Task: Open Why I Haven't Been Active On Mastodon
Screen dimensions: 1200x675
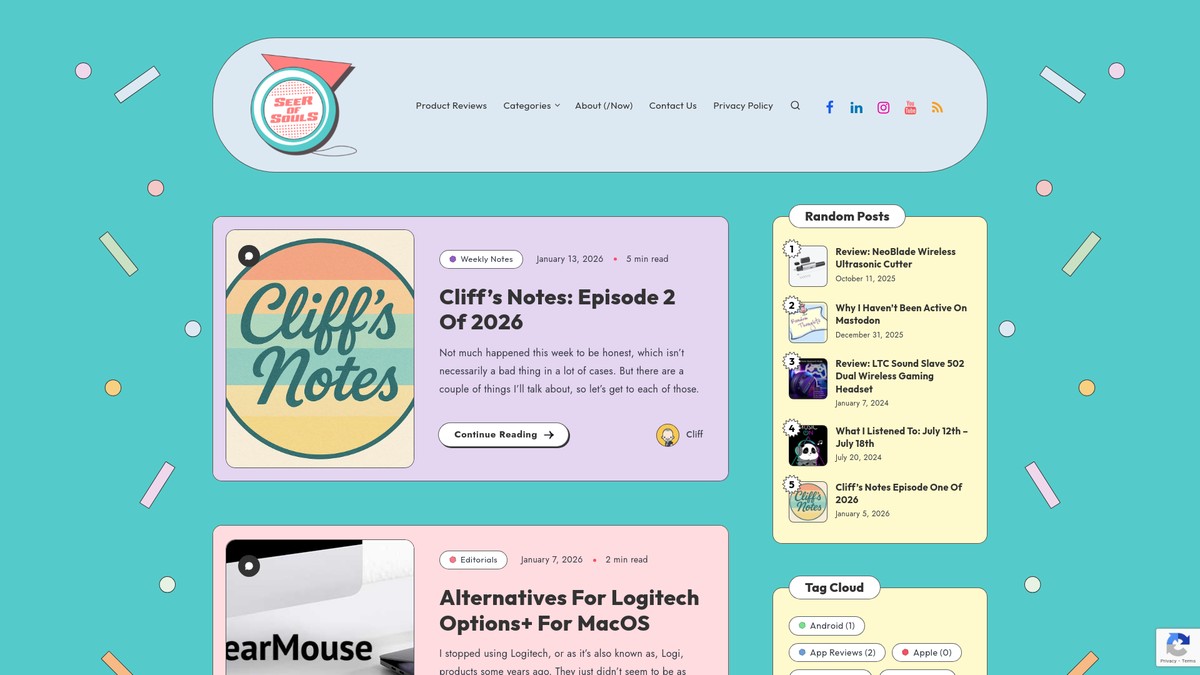Action: tap(901, 314)
